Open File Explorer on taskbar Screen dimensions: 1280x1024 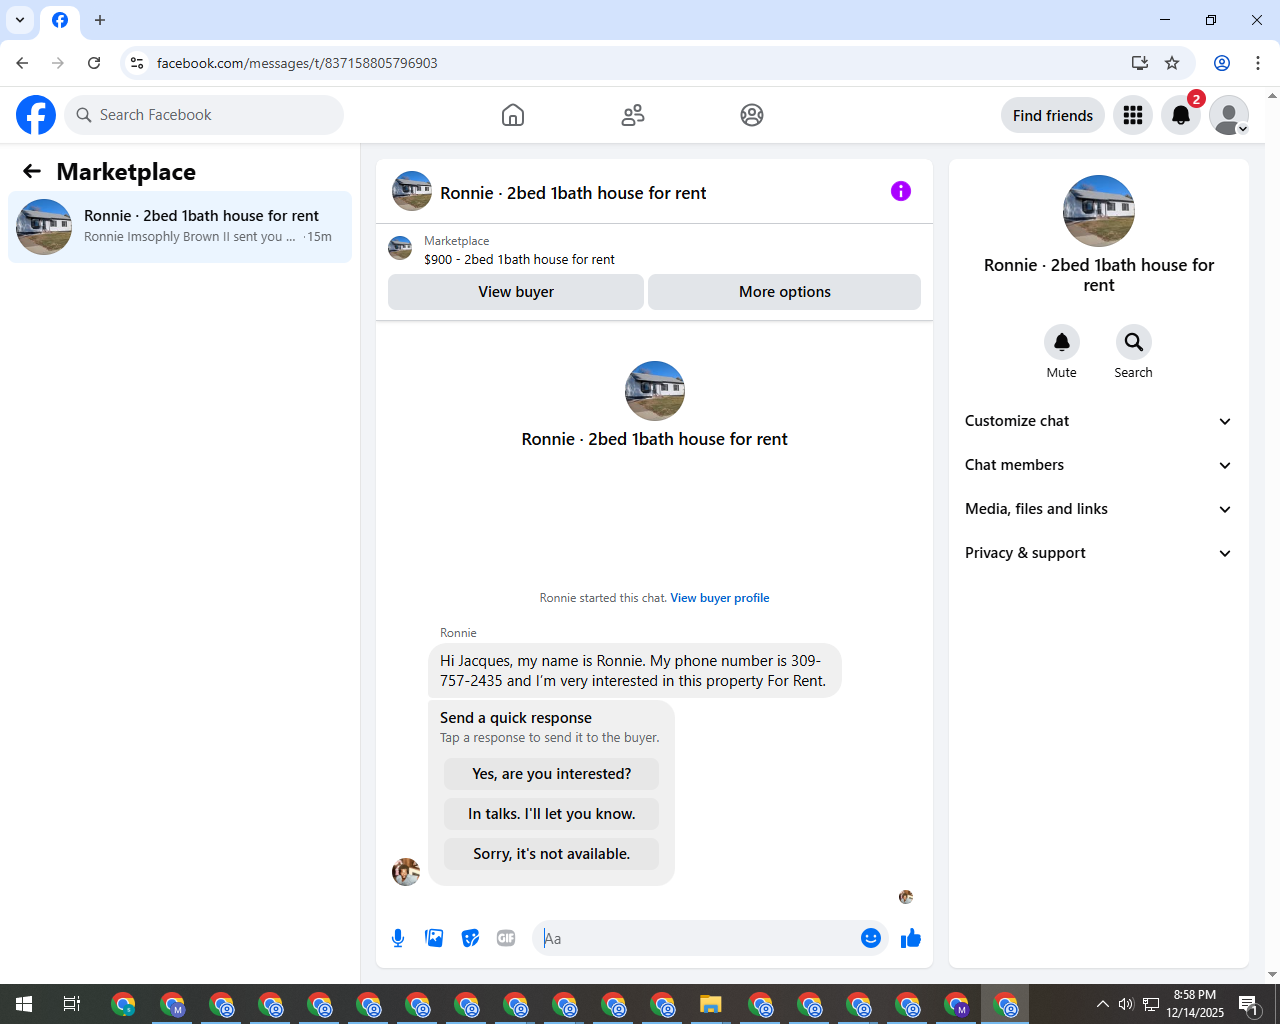[711, 1004]
